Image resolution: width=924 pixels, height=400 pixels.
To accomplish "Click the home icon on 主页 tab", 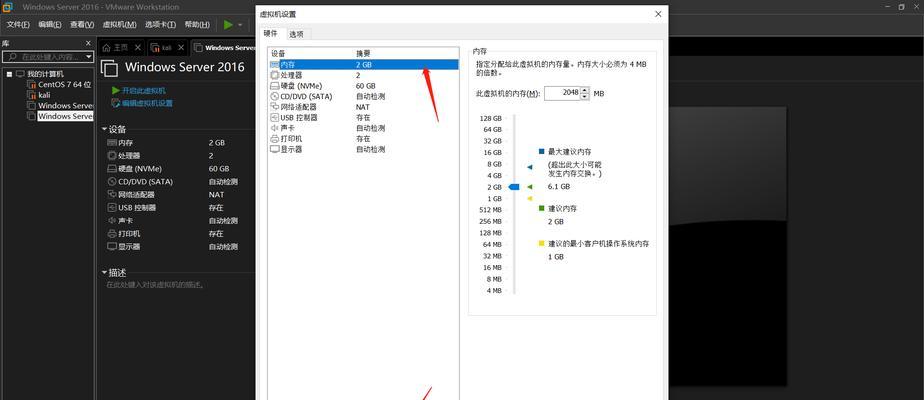I will click(x=107, y=48).
